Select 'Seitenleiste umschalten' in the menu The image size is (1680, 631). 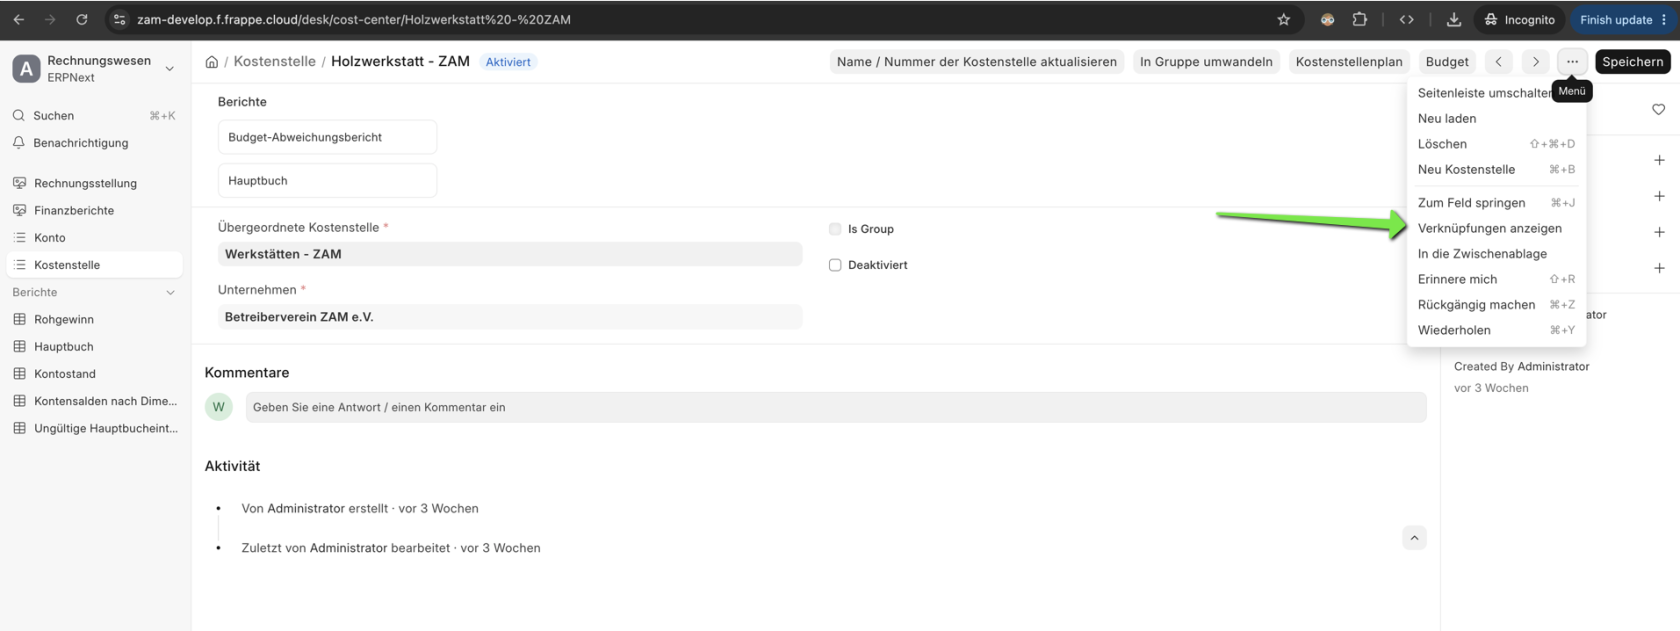click(1484, 93)
